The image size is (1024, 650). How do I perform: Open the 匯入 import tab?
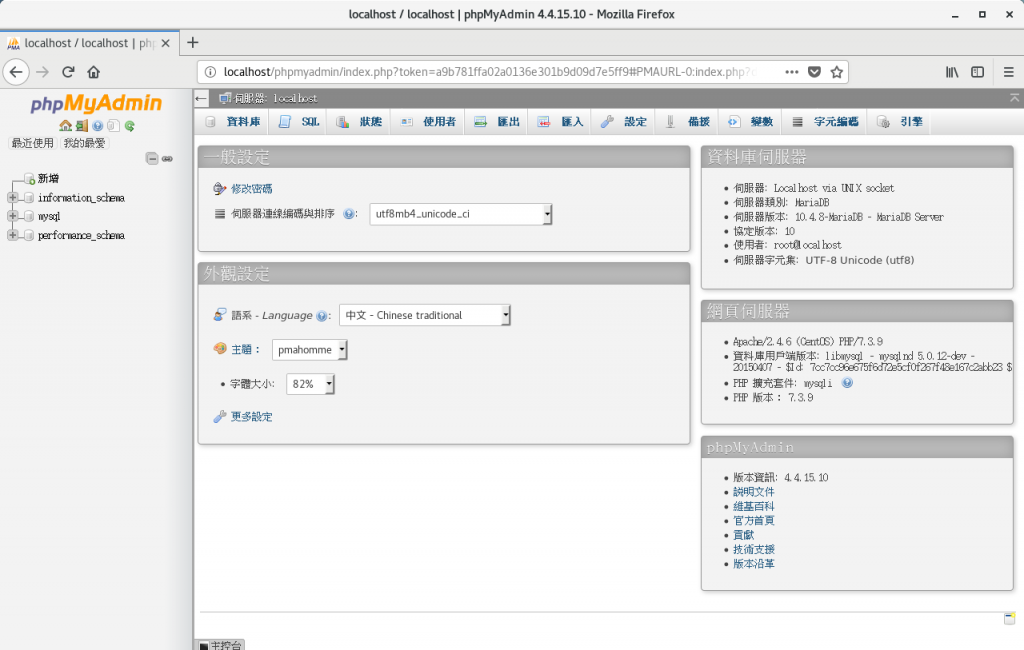560,122
